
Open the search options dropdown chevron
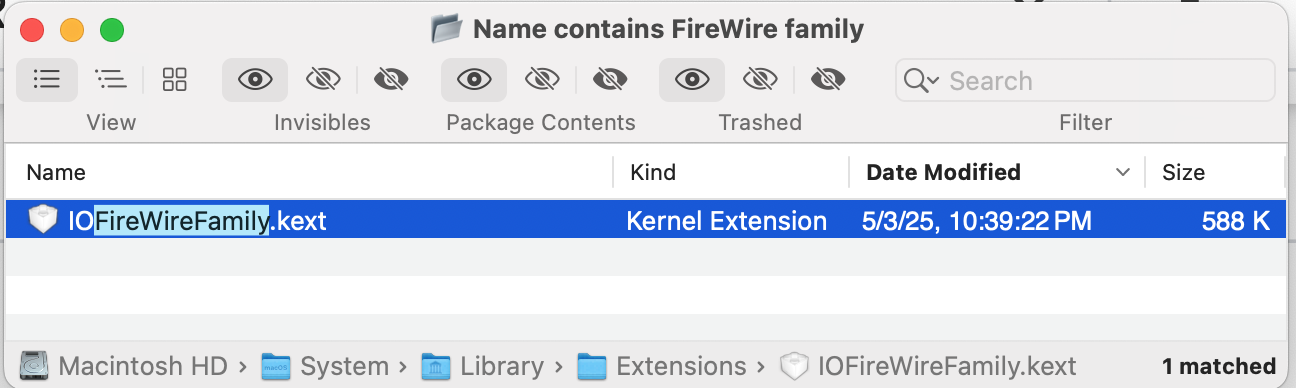click(x=932, y=82)
